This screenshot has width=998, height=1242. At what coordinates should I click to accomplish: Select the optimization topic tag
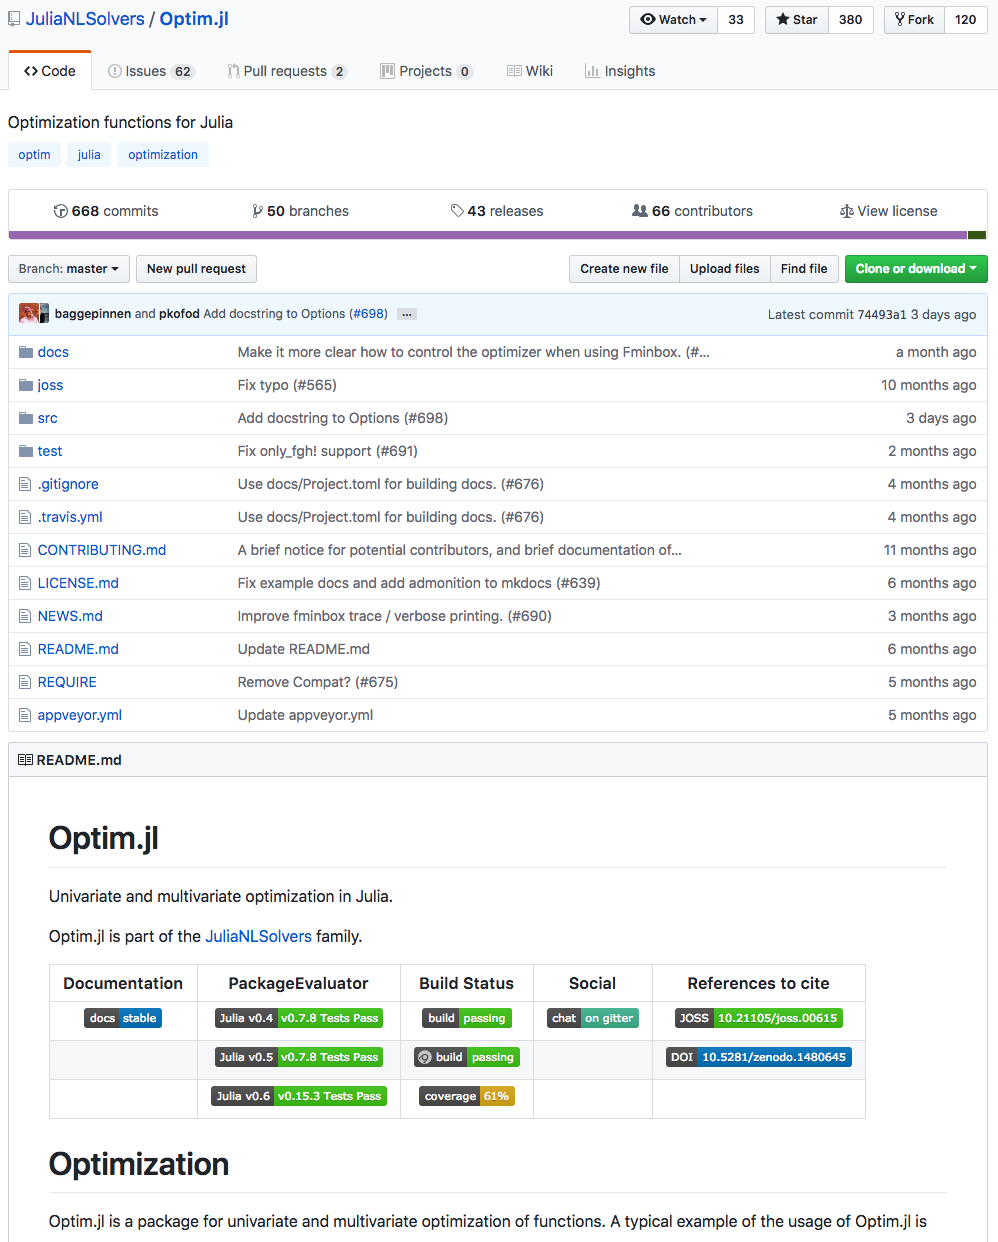(163, 155)
